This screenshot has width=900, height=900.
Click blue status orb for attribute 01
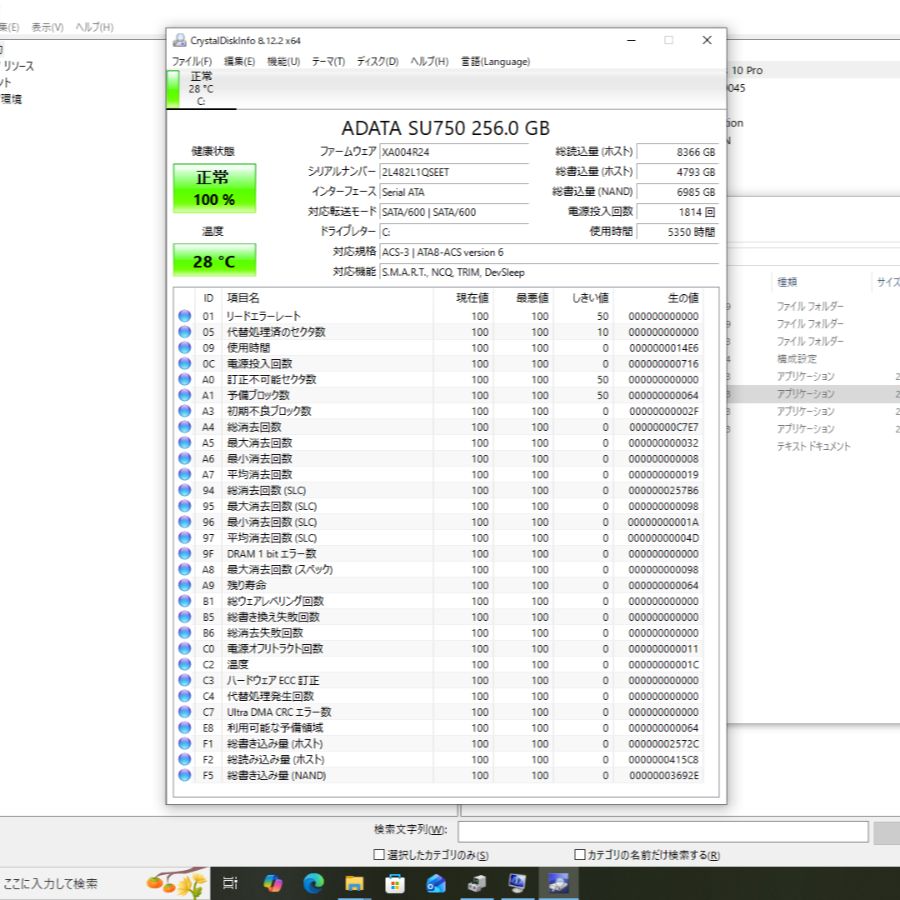(184, 316)
